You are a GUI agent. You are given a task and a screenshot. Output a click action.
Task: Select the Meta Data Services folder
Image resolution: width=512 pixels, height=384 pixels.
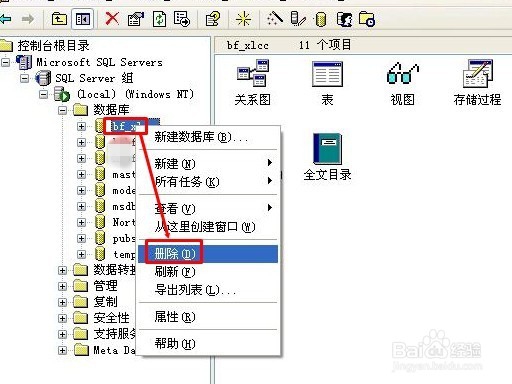(x=114, y=350)
